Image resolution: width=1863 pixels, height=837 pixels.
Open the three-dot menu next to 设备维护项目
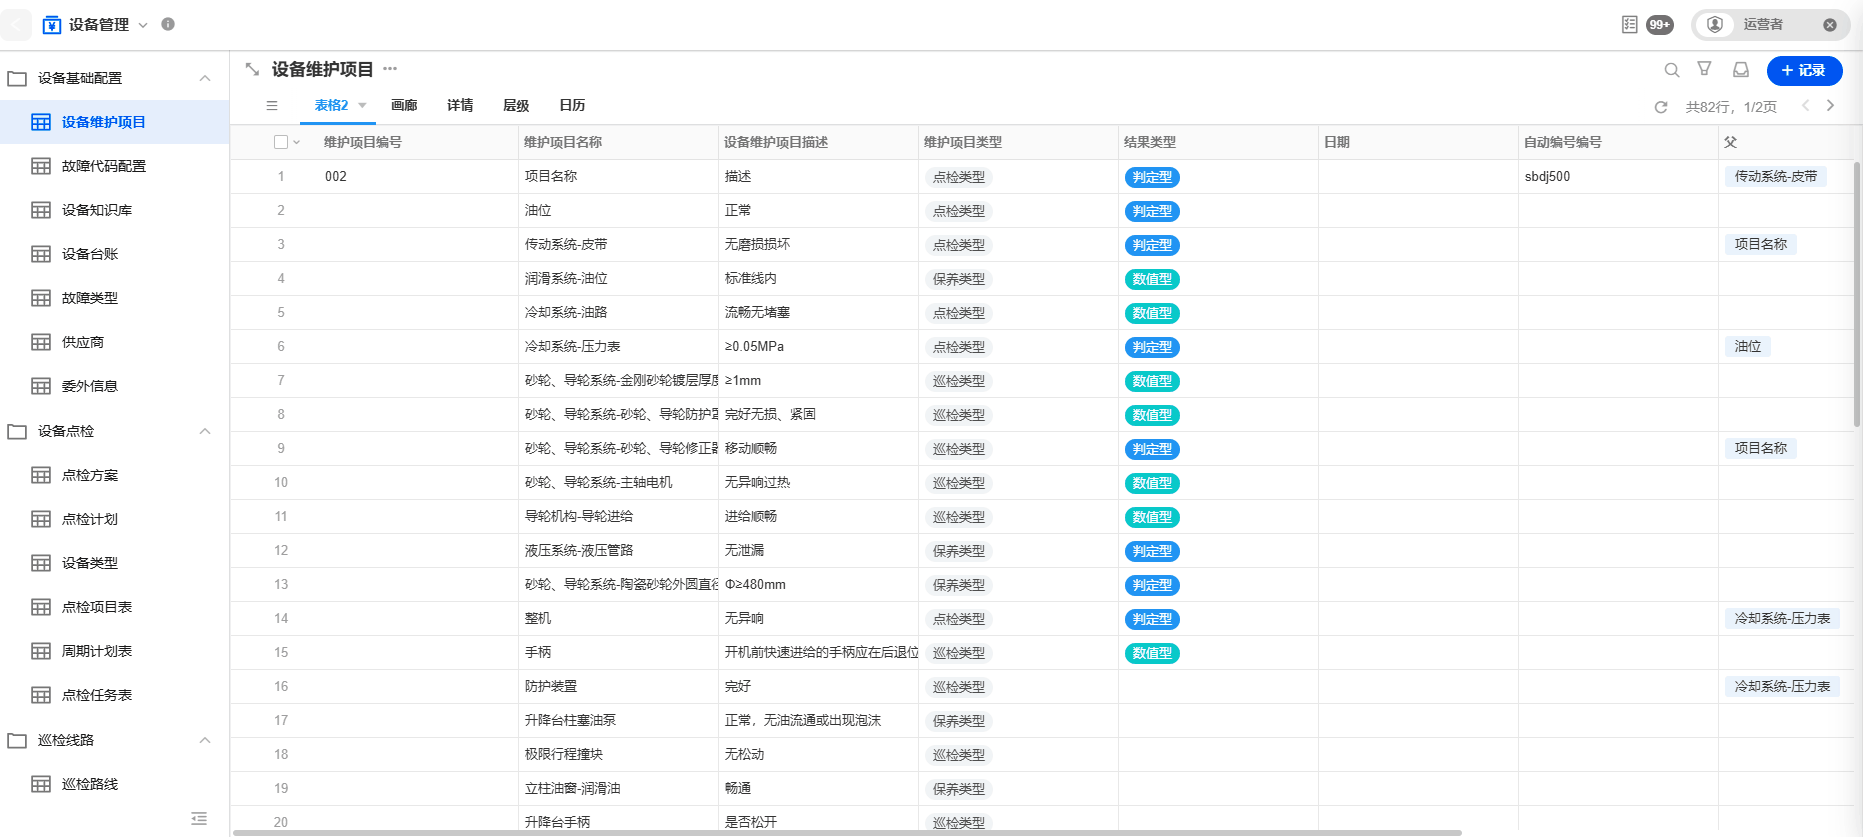tap(390, 69)
